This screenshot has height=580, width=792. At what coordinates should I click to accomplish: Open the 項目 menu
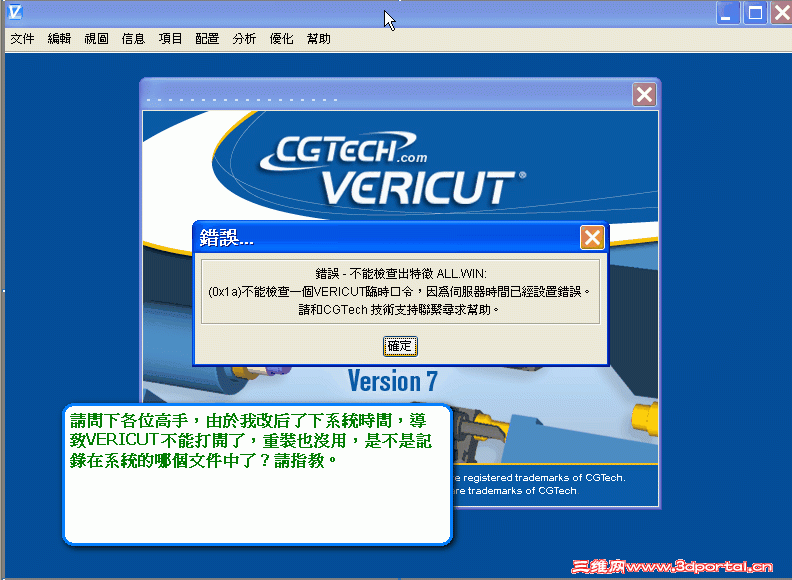pyautogui.click(x=170, y=39)
